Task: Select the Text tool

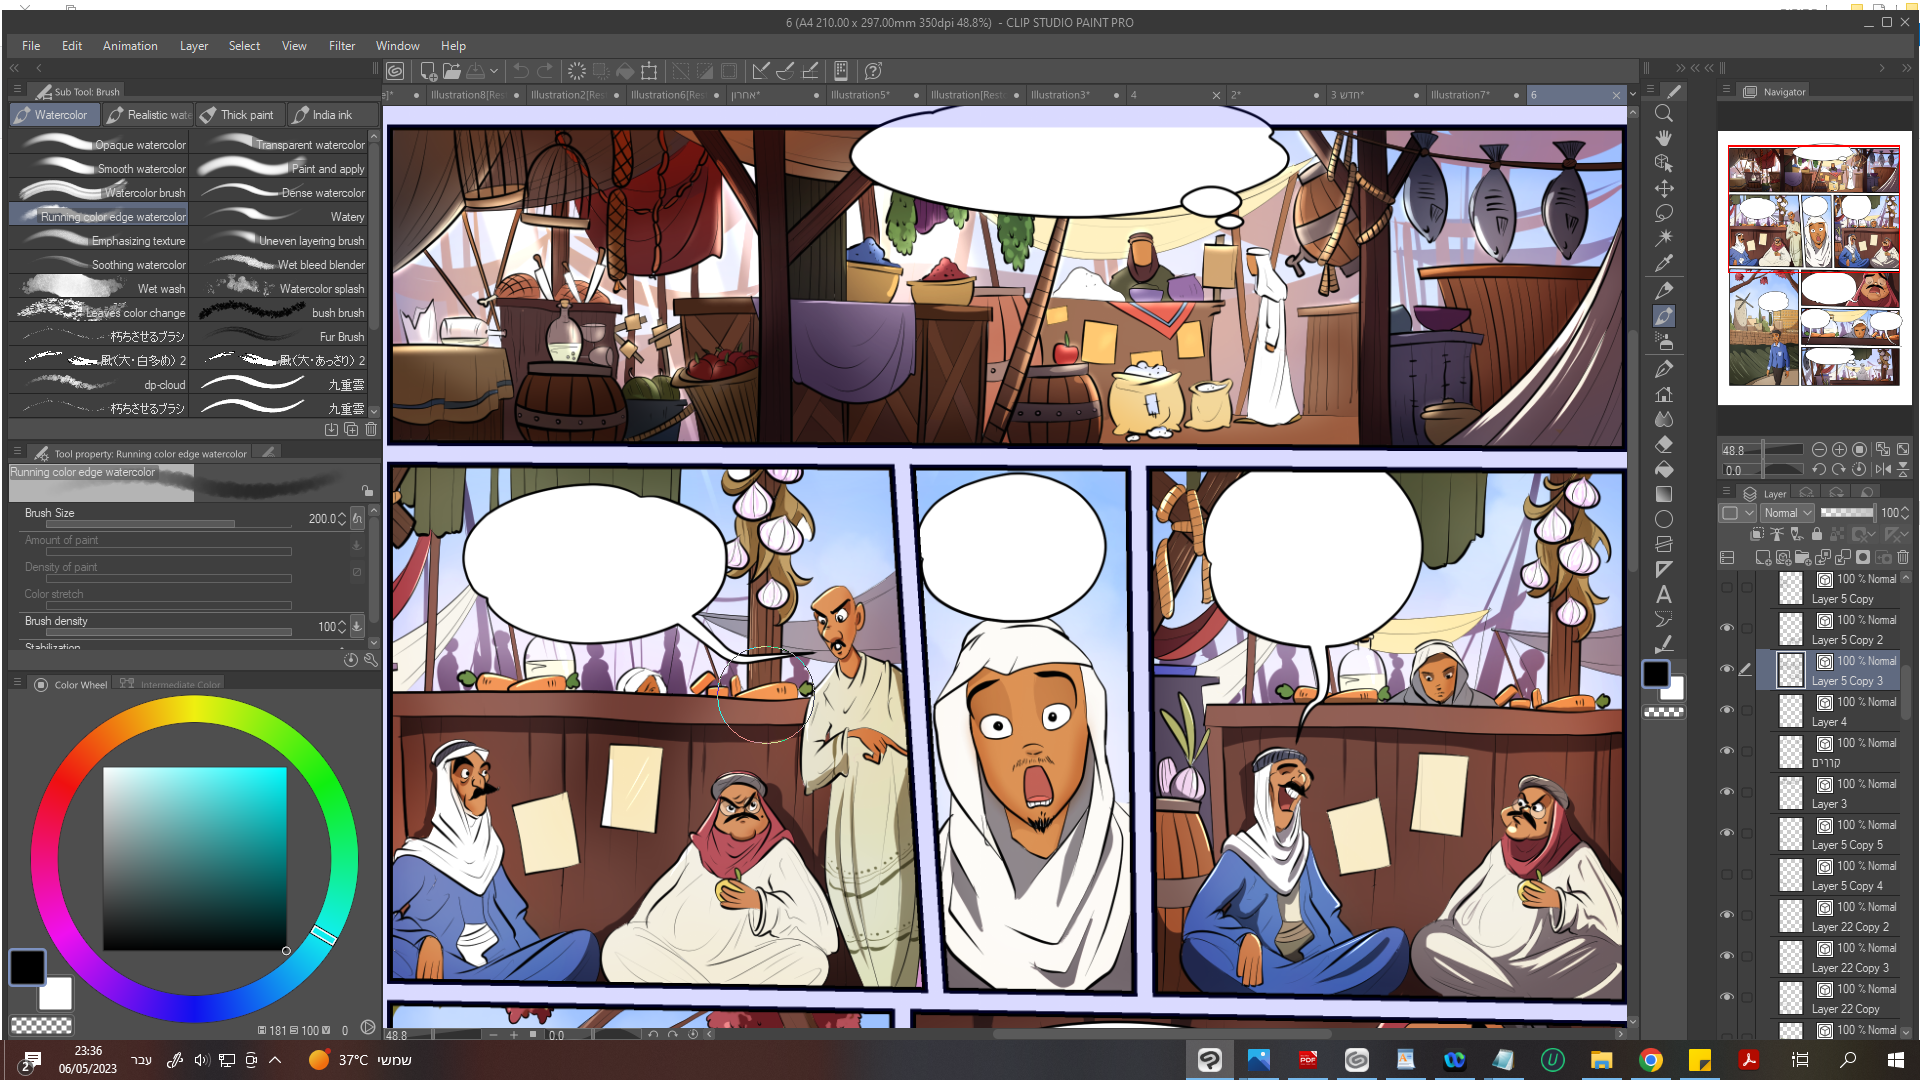Action: tap(1664, 594)
